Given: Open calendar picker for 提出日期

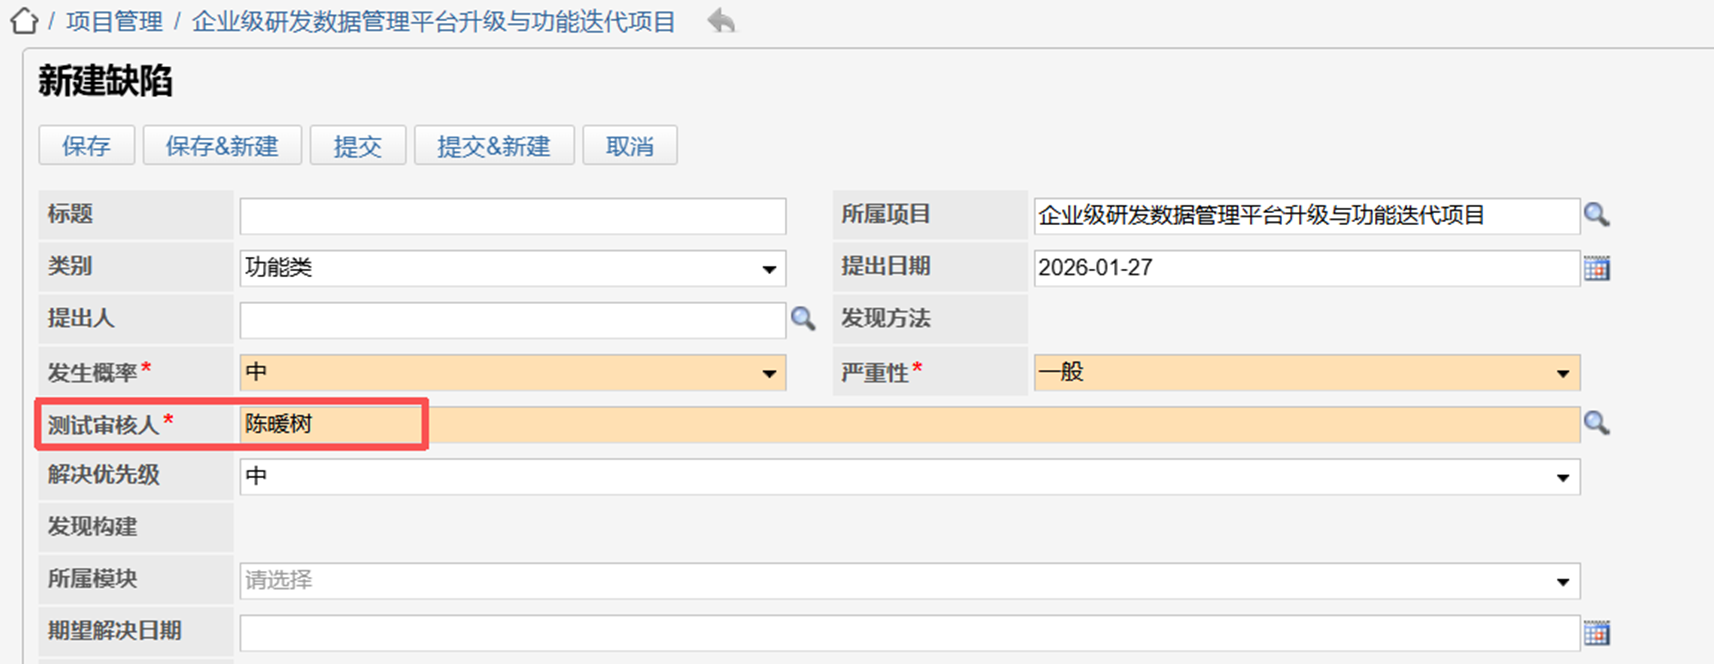Looking at the screenshot, I should coord(1596,268).
